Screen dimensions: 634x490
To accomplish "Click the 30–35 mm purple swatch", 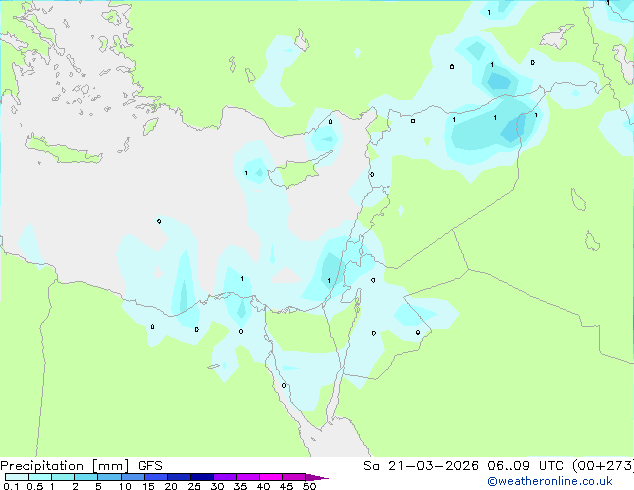I will pyautogui.click(x=225, y=477).
